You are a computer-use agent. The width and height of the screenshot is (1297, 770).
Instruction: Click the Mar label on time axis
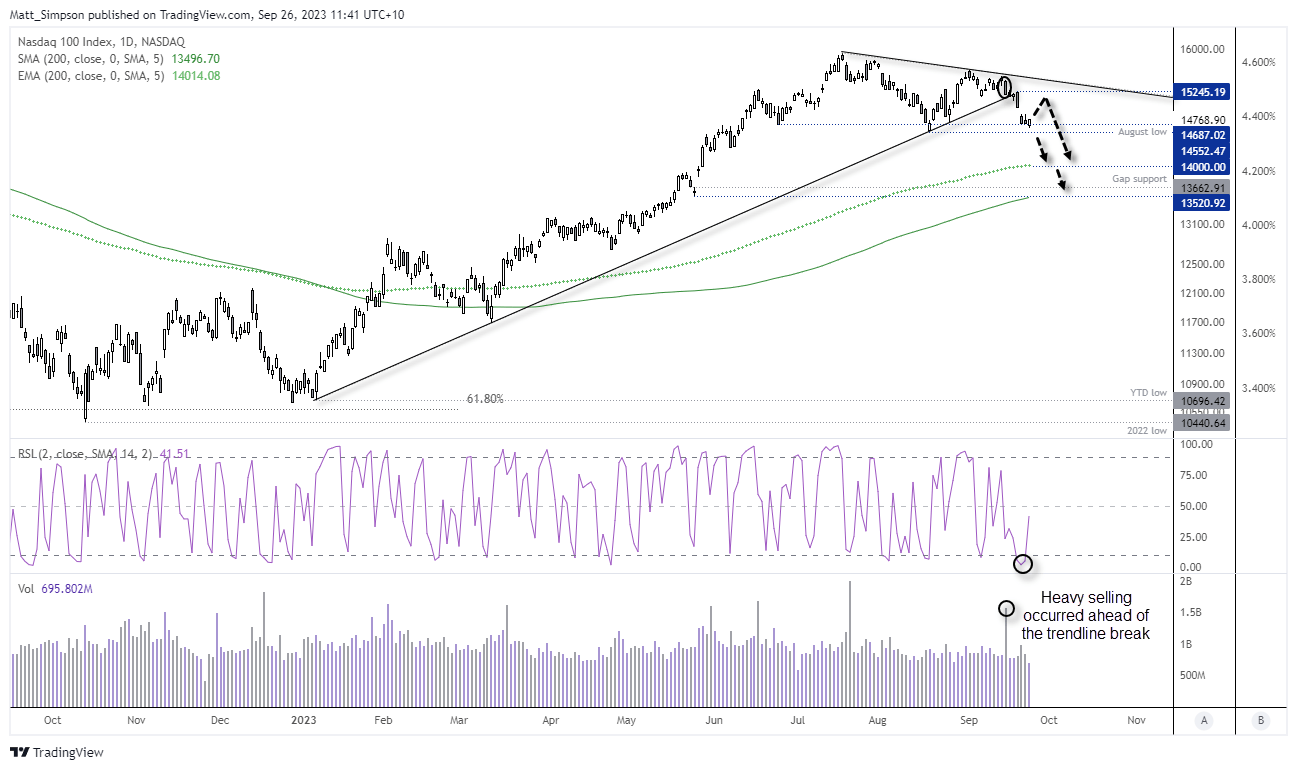tap(459, 719)
